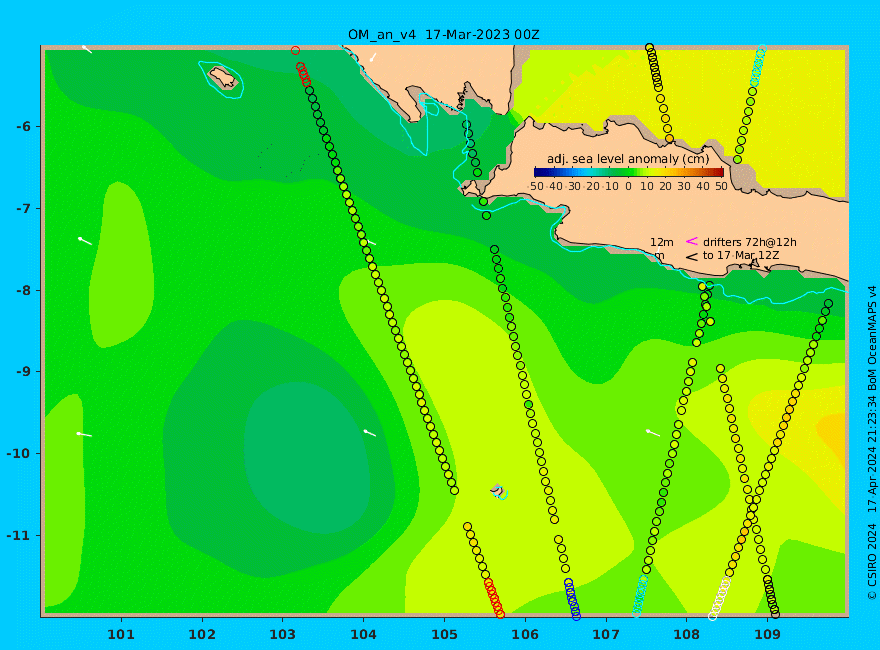This screenshot has width=880, height=650.
Task: Click the "adj. sea level anomaly (cm)" label
Action: pos(628,159)
